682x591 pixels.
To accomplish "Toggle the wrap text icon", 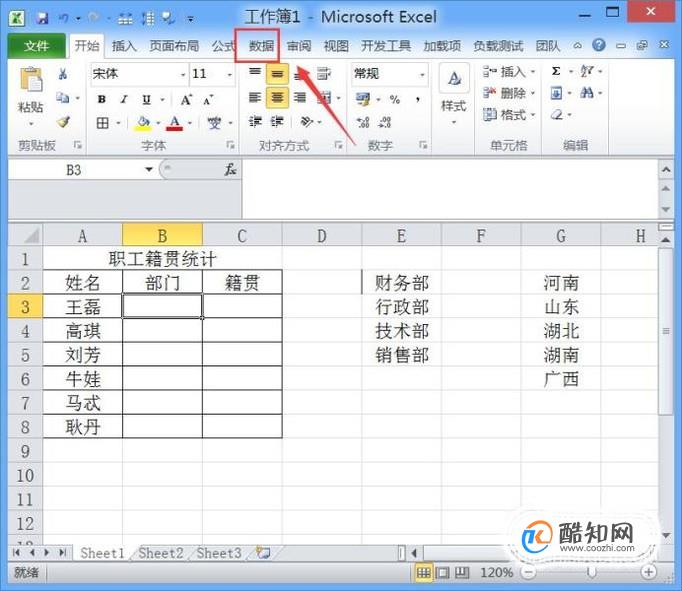I will pos(324,74).
